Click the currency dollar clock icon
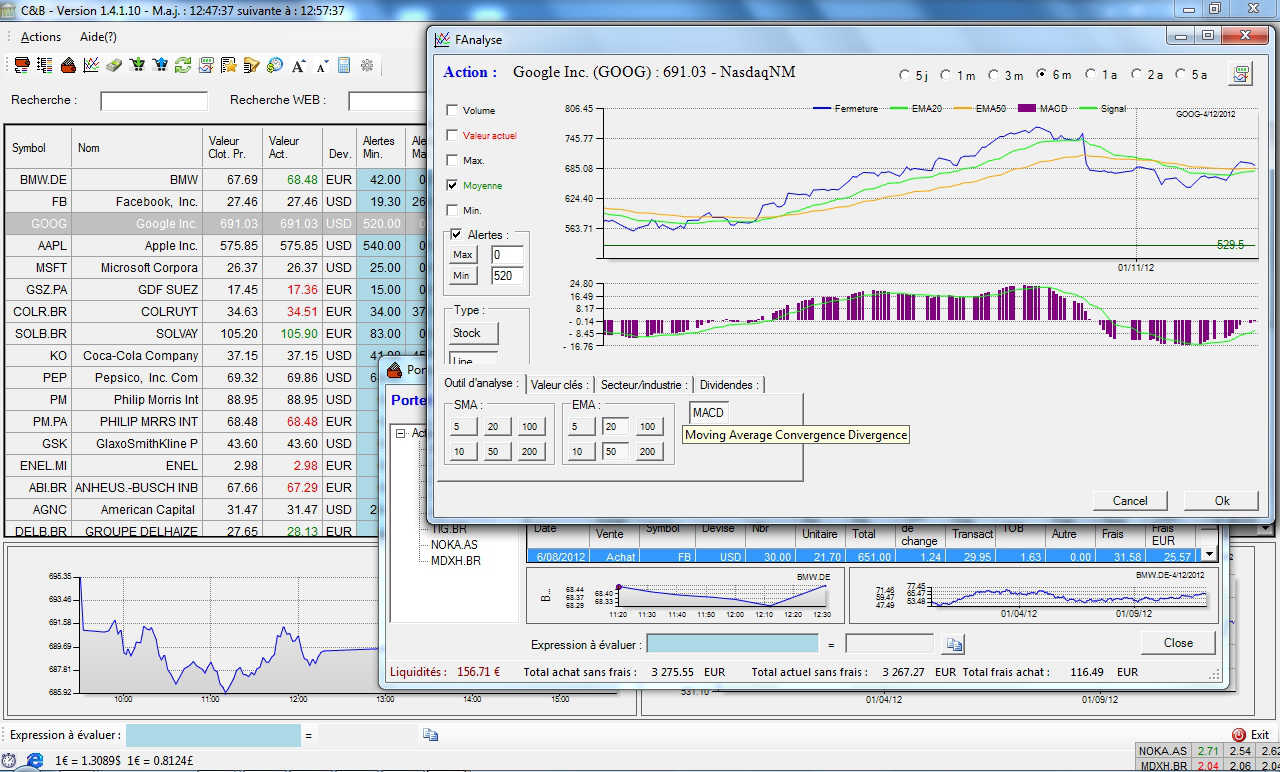 275,65
